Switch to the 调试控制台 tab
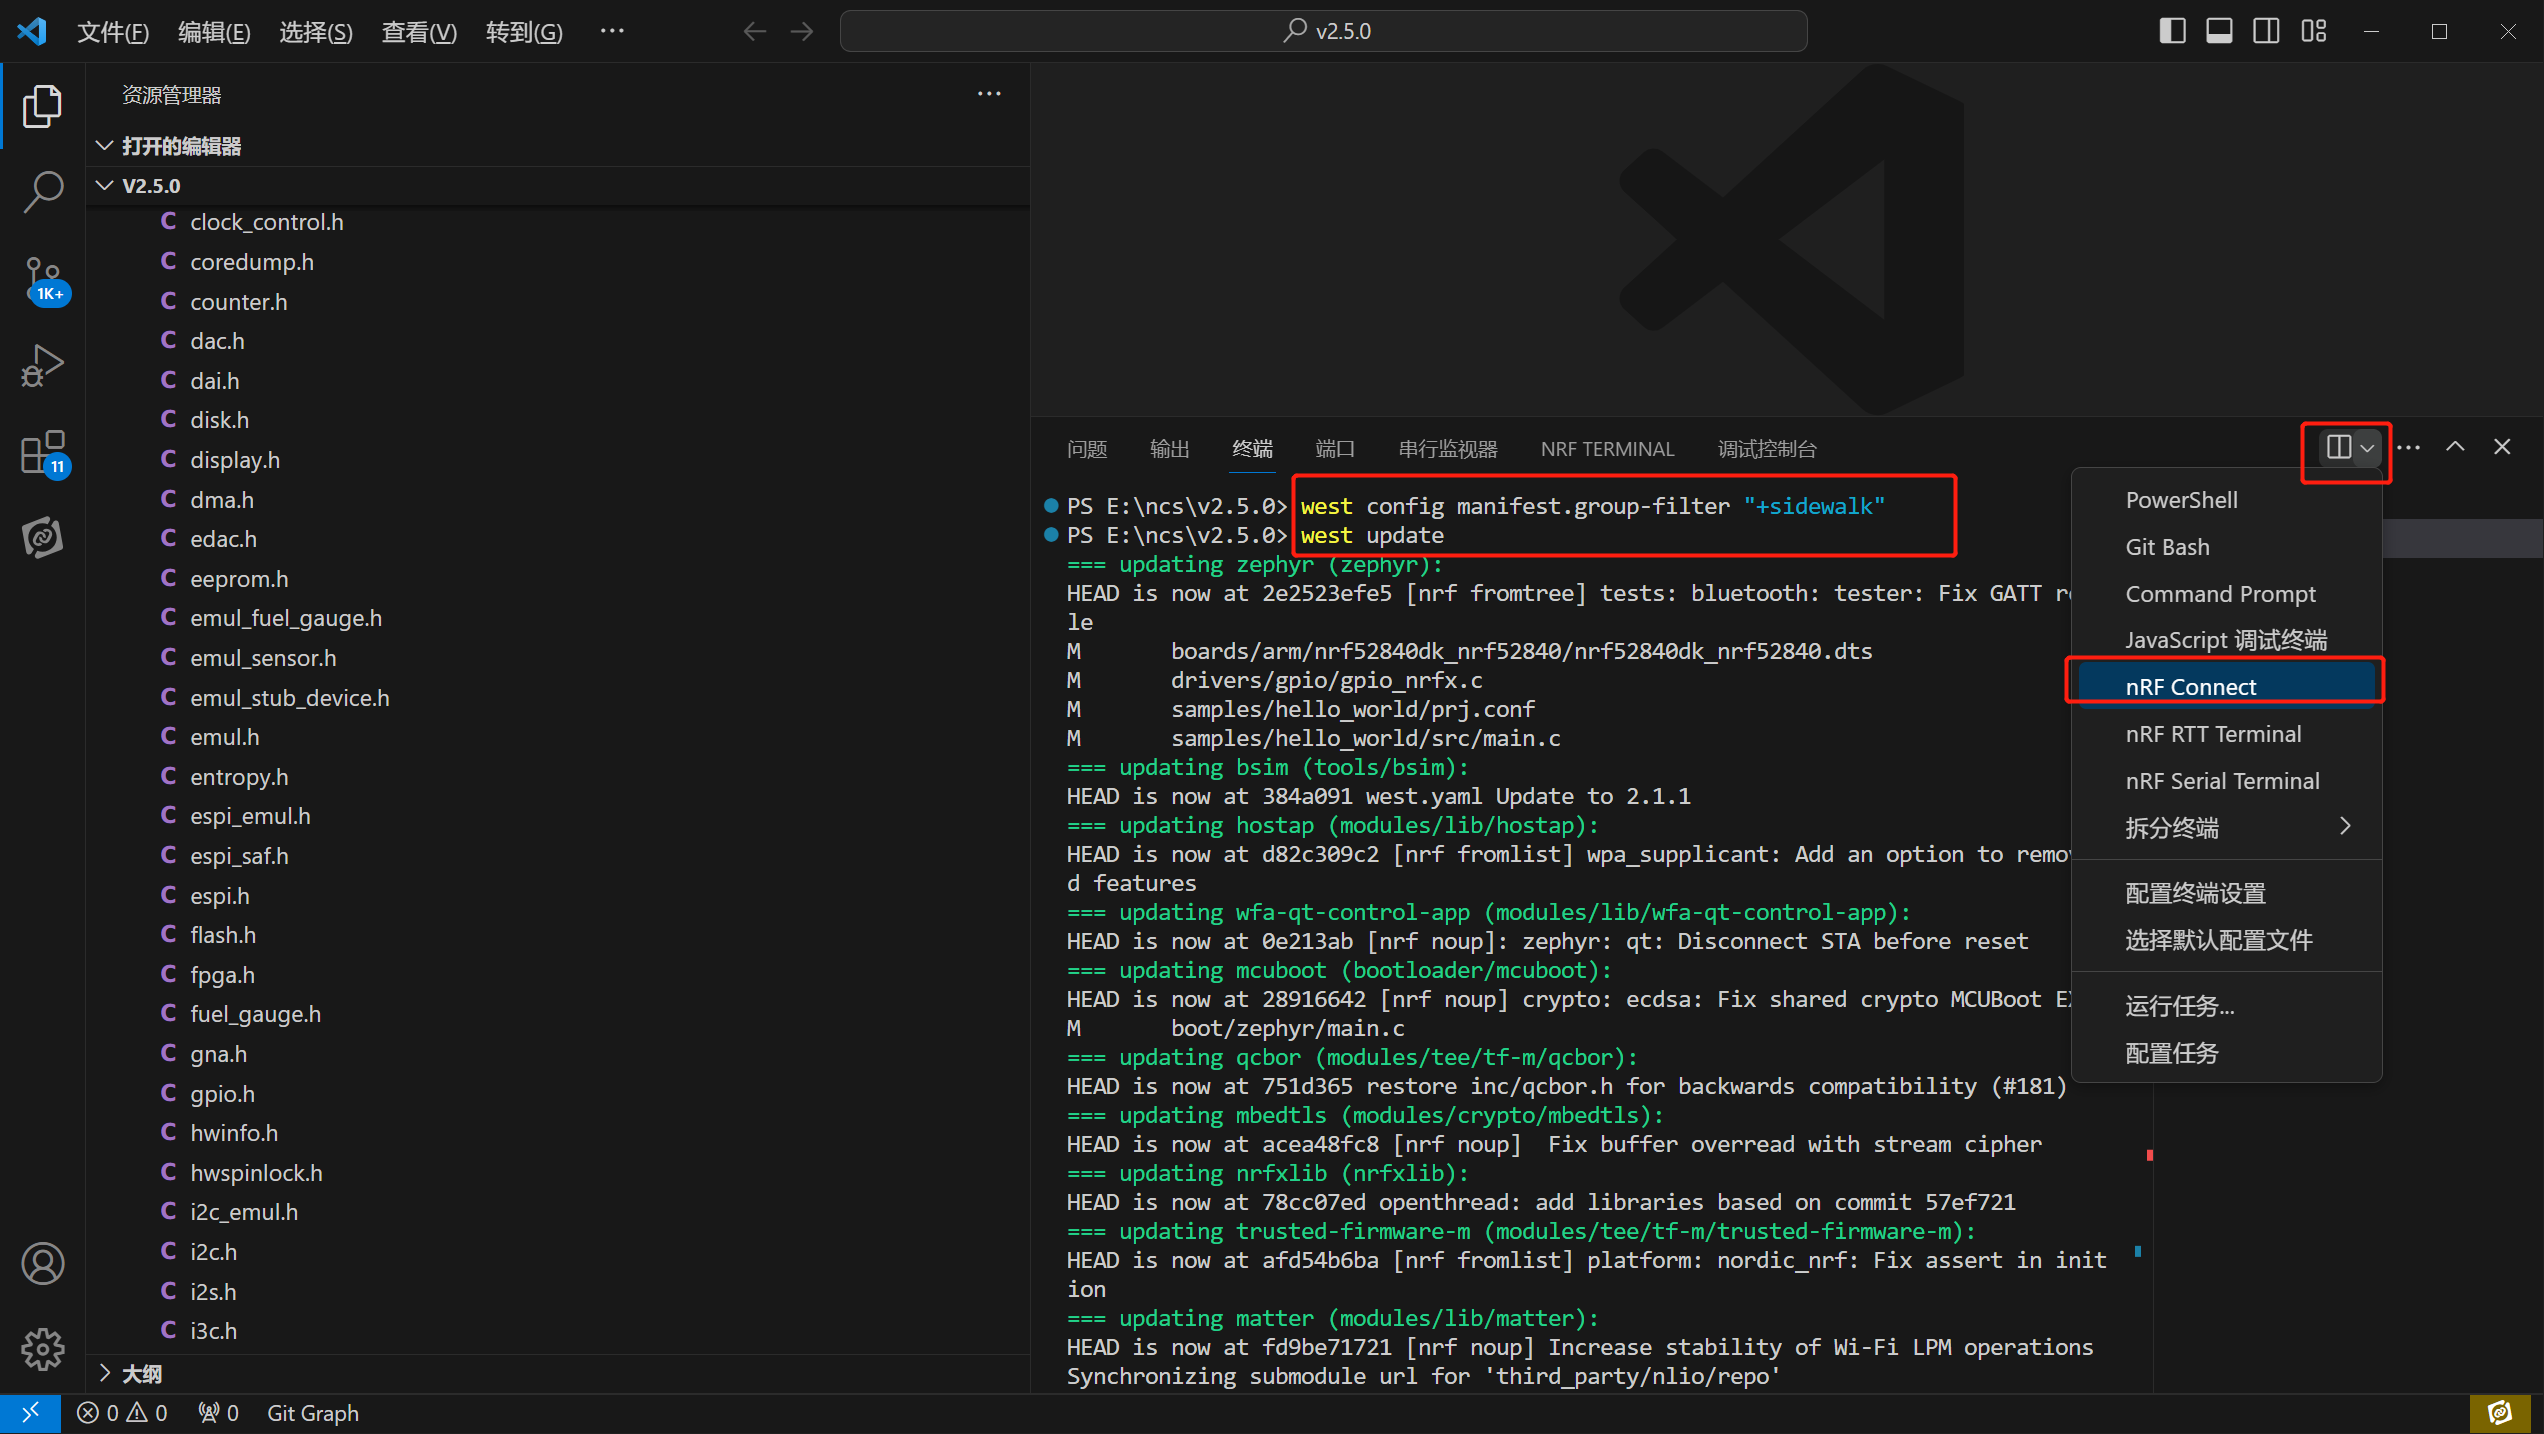2544x1434 pixels. 1767,449
